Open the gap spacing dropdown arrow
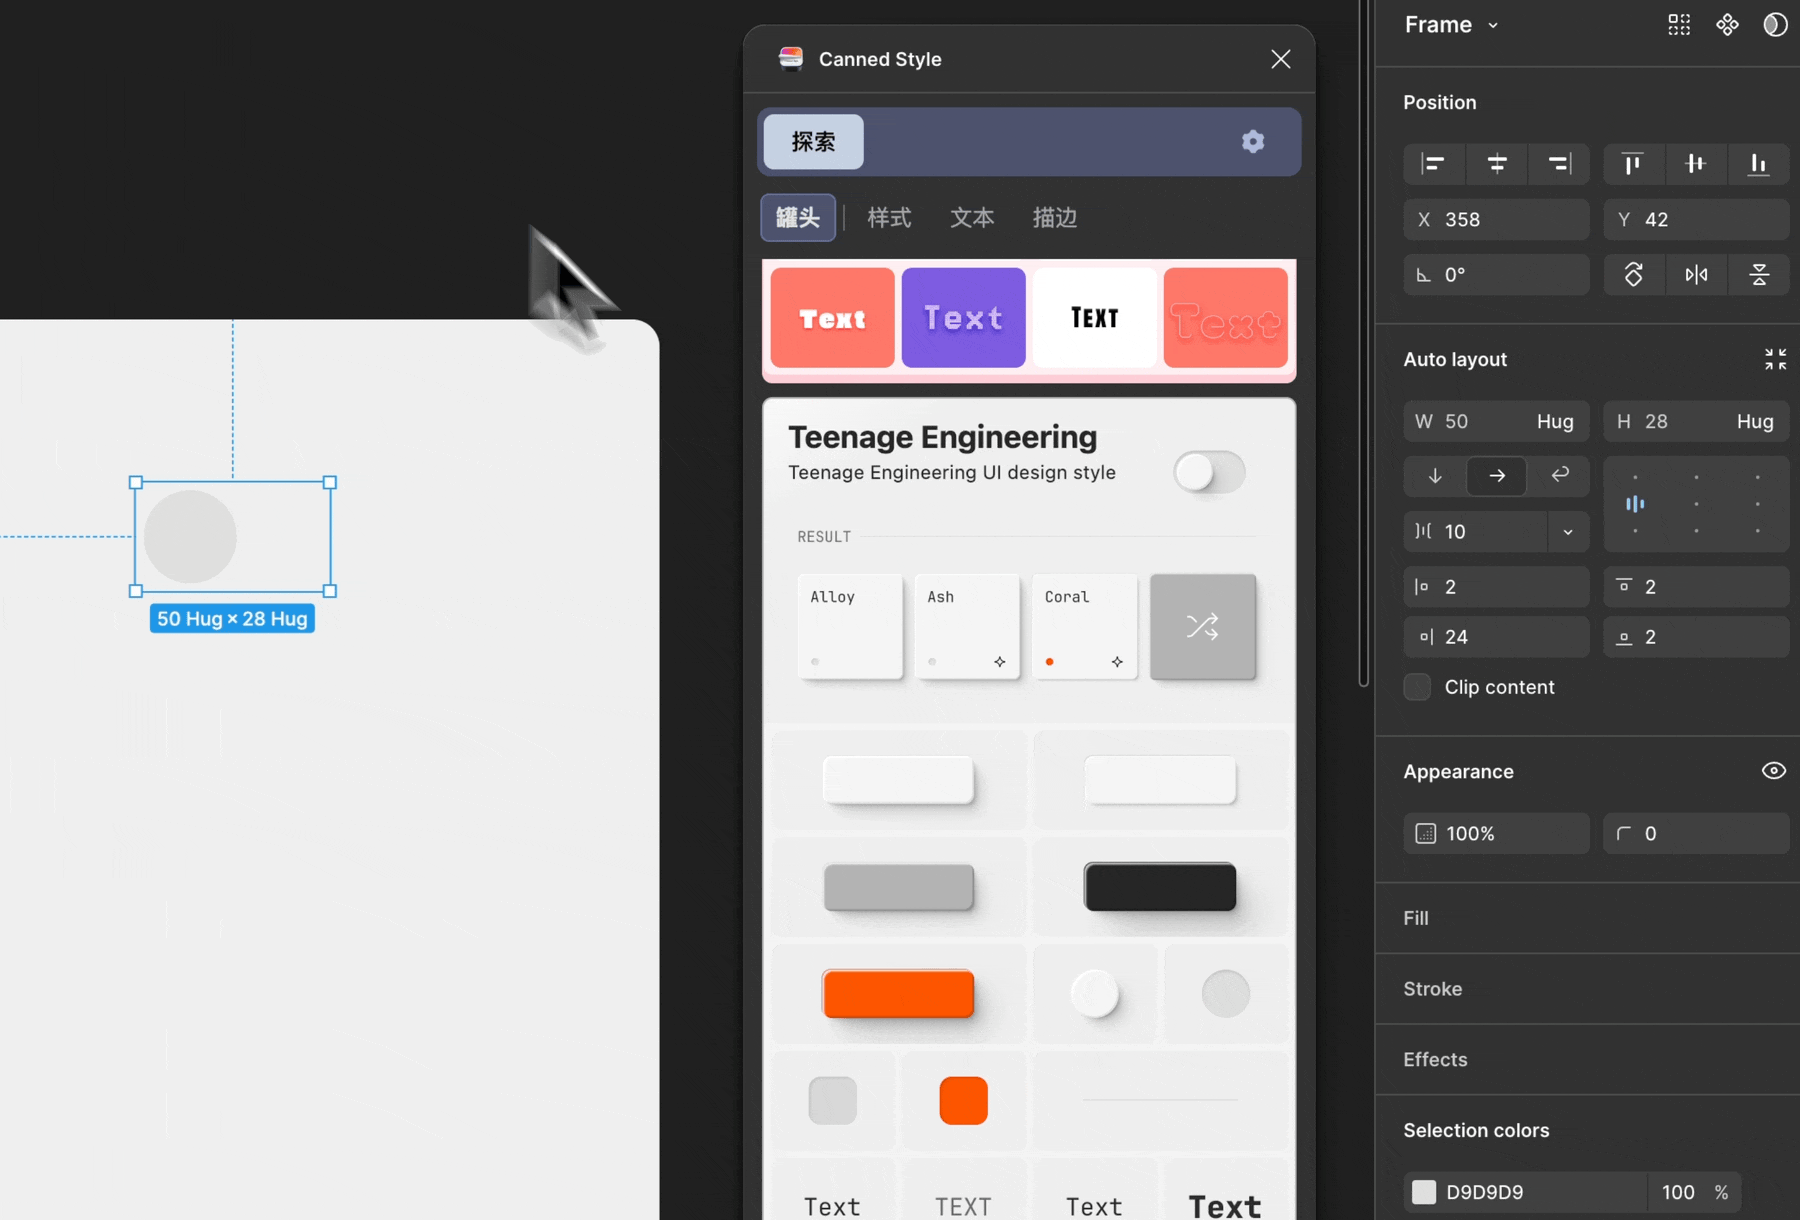This screenshot has width=1800, height=1220. pos(1568,532)
